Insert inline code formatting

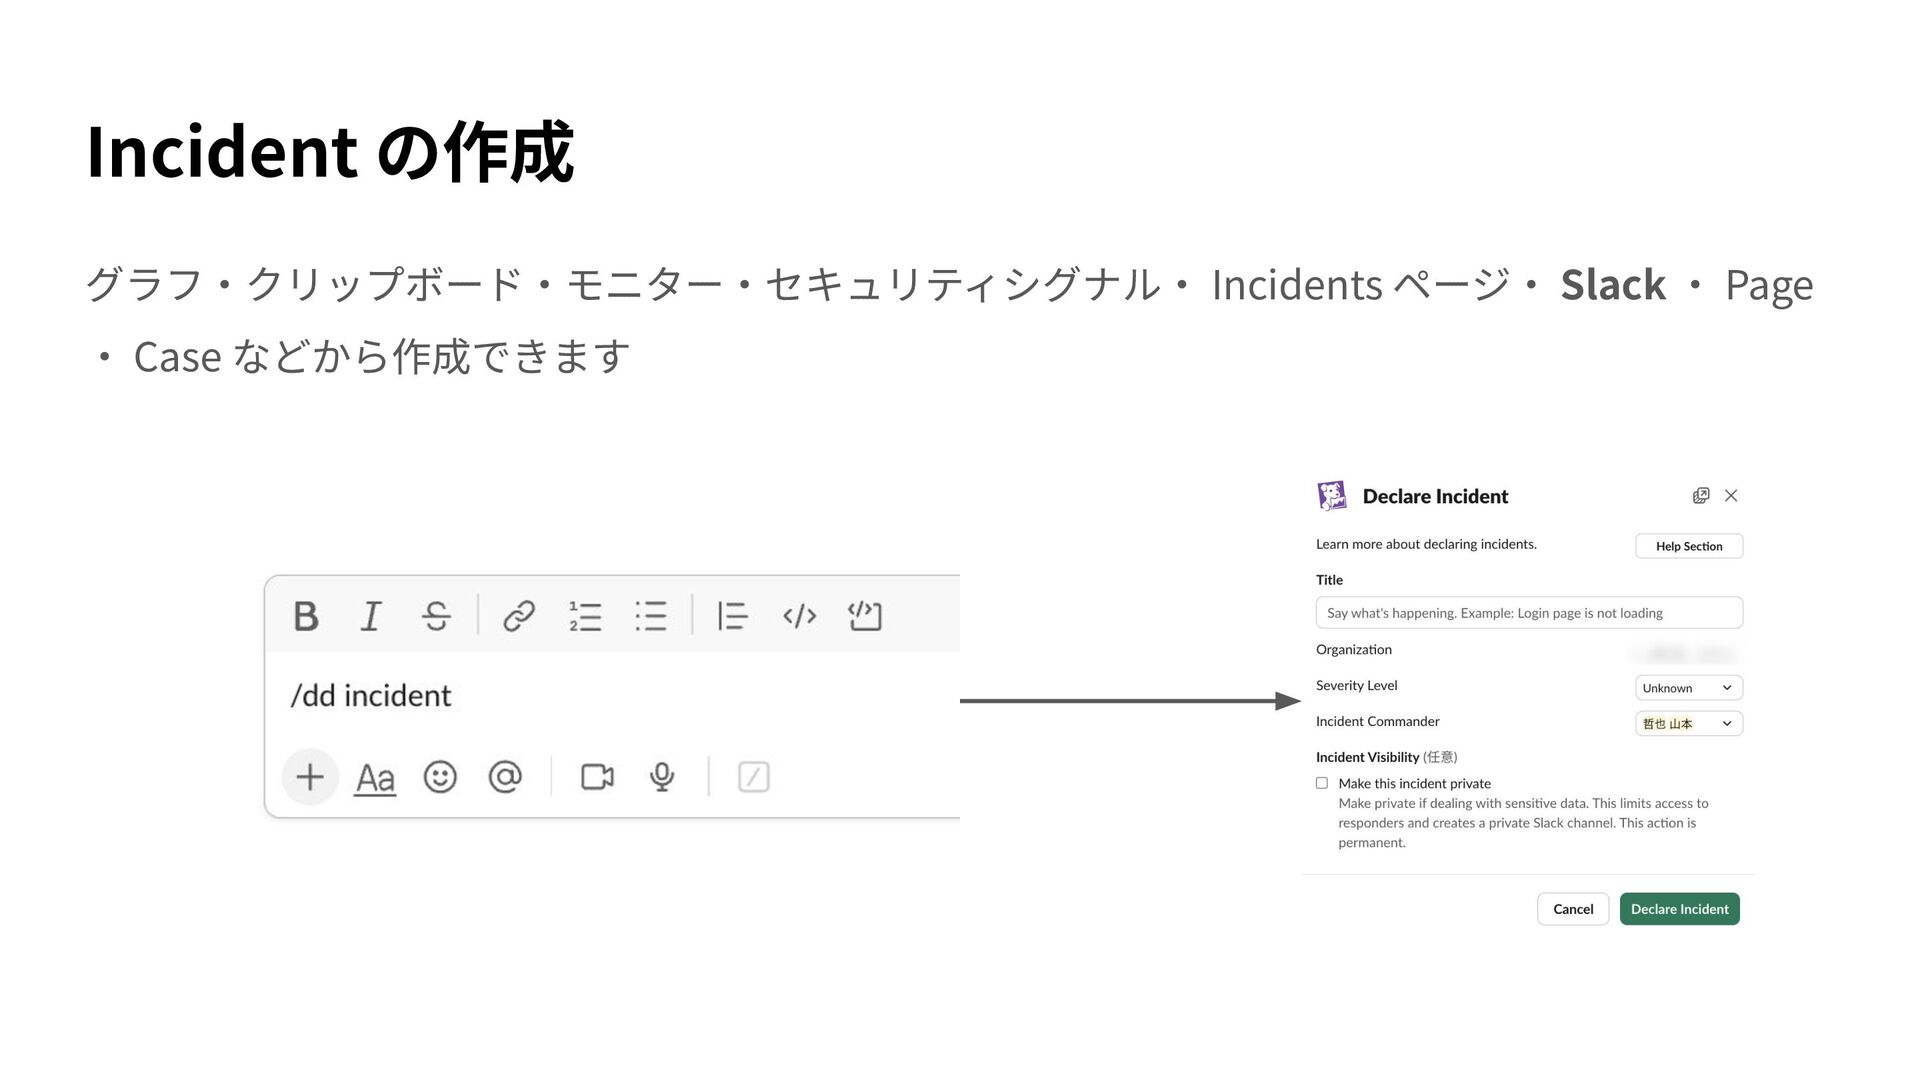799,616
